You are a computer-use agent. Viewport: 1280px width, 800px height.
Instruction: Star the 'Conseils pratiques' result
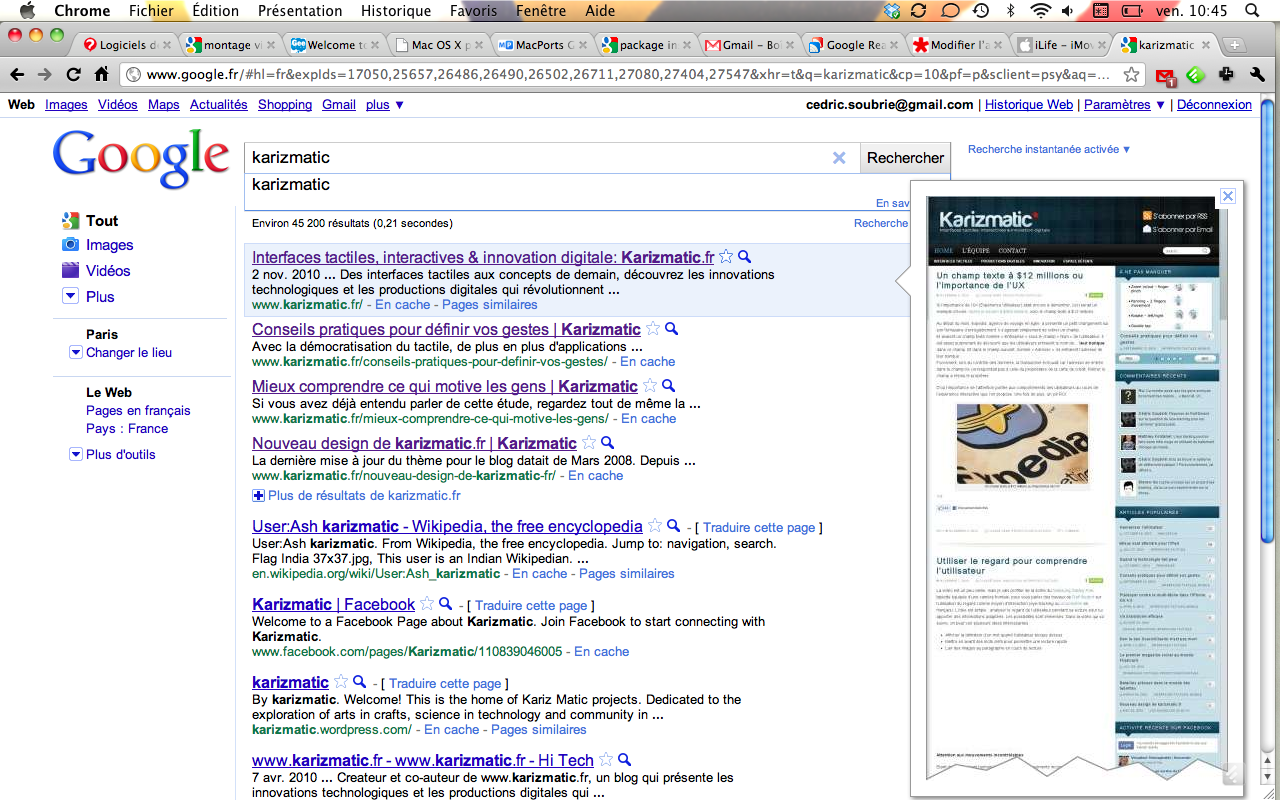point(653,329)
